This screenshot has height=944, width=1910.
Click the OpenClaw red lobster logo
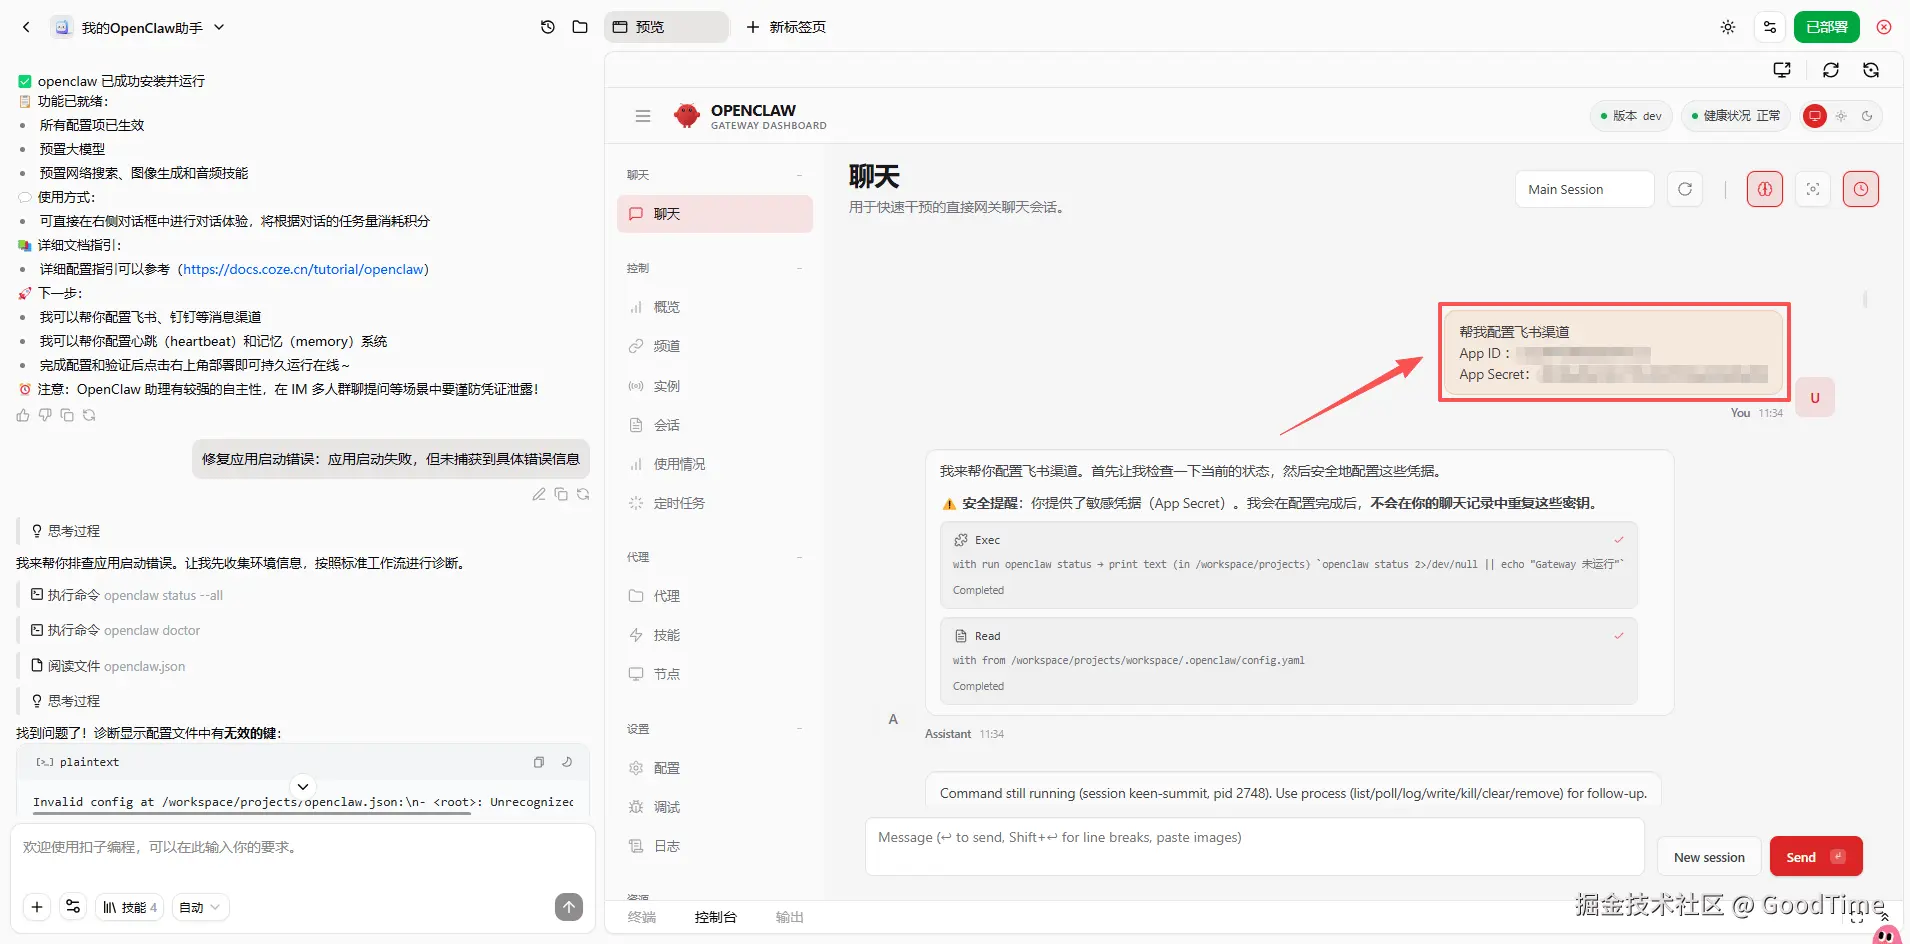pos(687,116)
